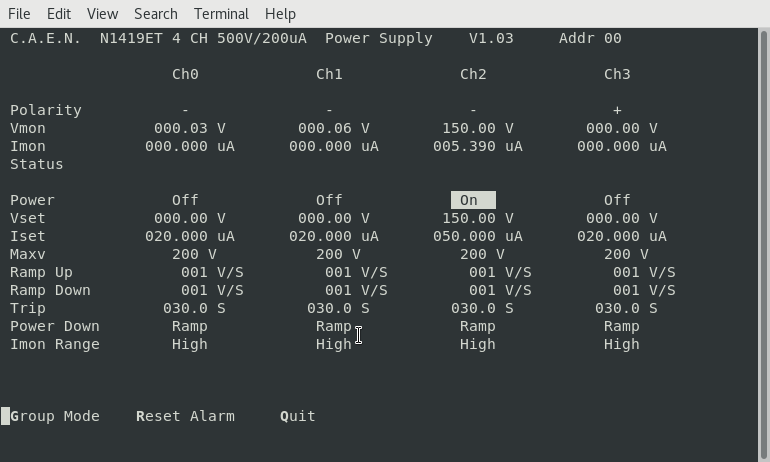Toggle Ch2 Power On field
This screenshot has height=462, width=770.
[x=473, y=200]
